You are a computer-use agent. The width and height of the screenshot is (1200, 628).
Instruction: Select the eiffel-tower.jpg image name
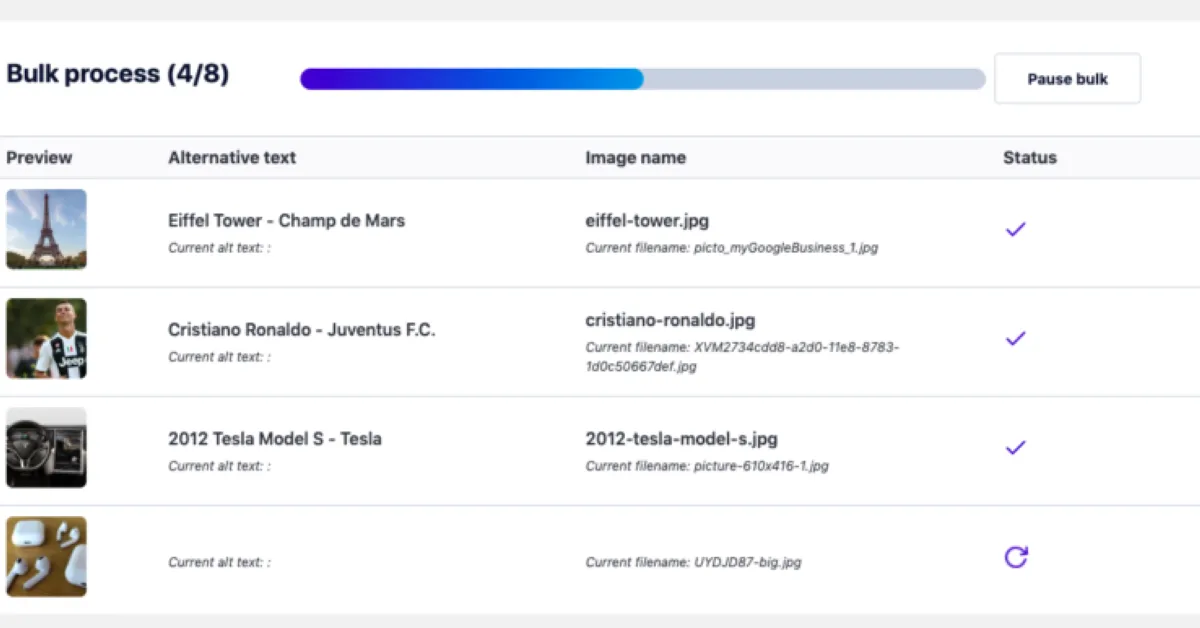click(x=647, y=220)
